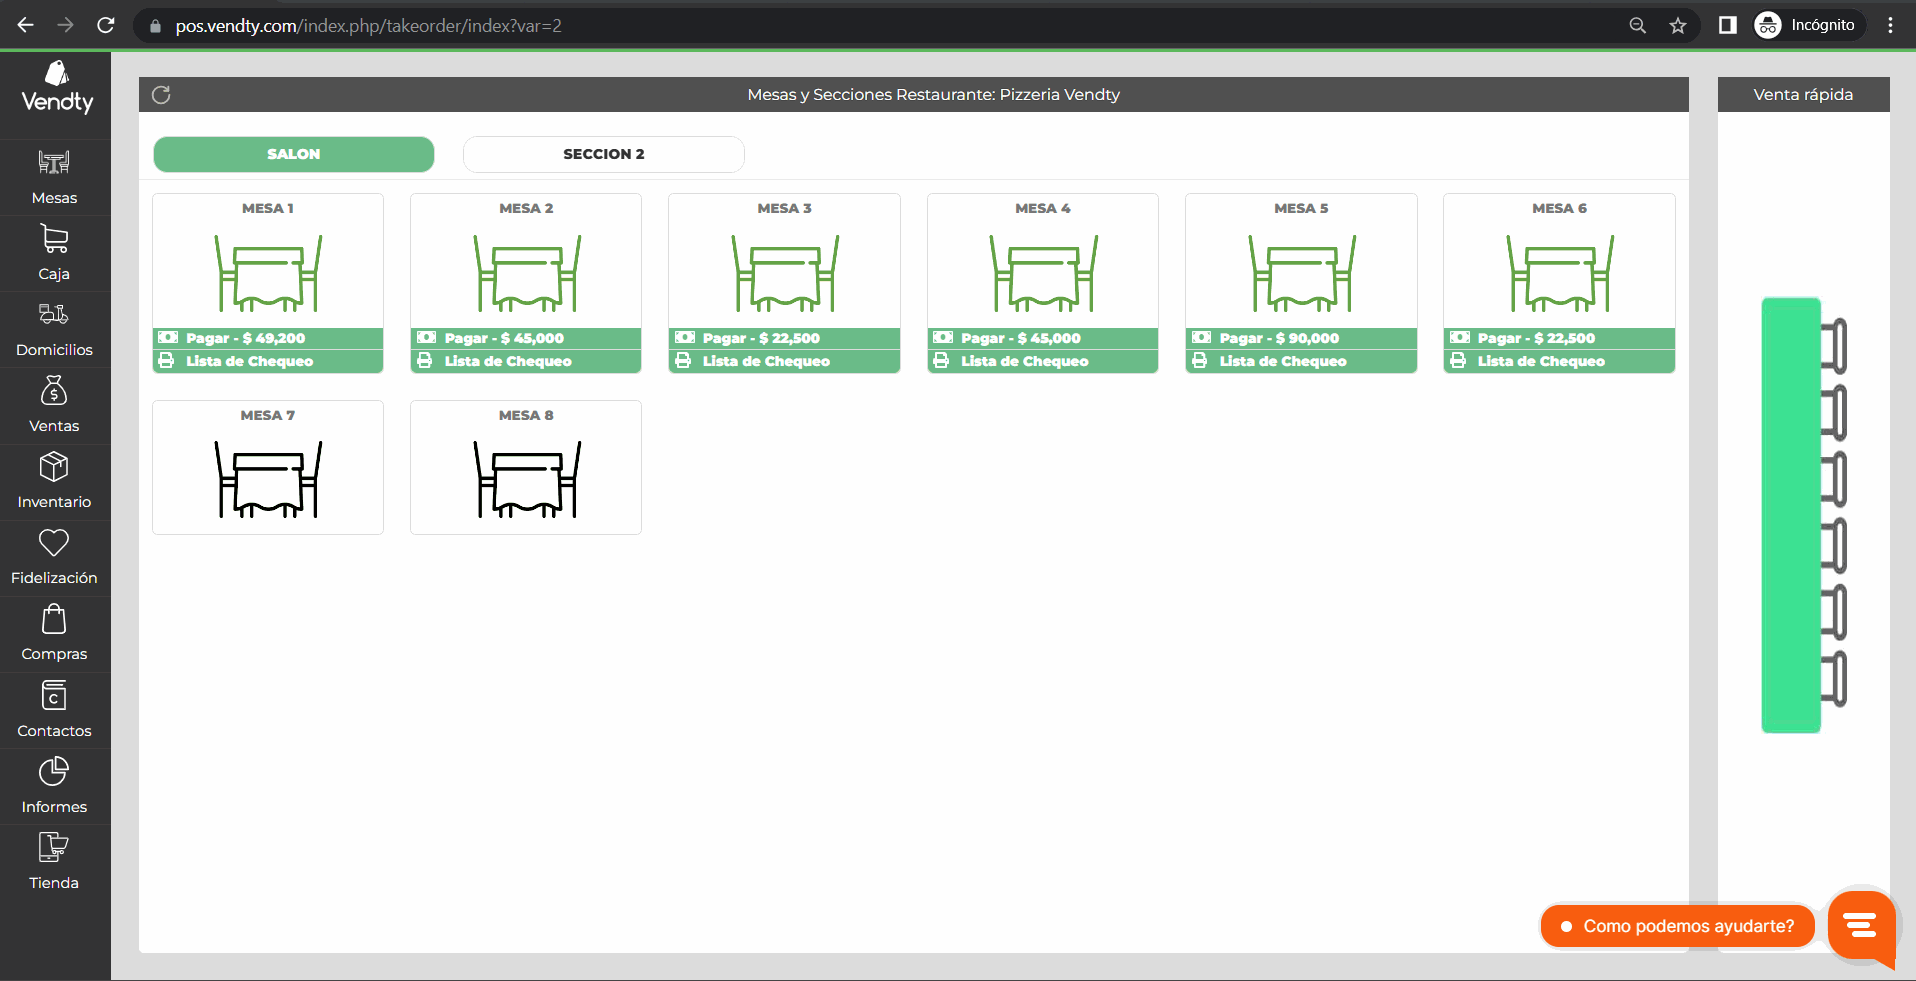This screenshot has height=981, width=1916.
Task: Pay Mesa 3 bill of $22,500
Action: pyautogui.click(x=785, y=338)
